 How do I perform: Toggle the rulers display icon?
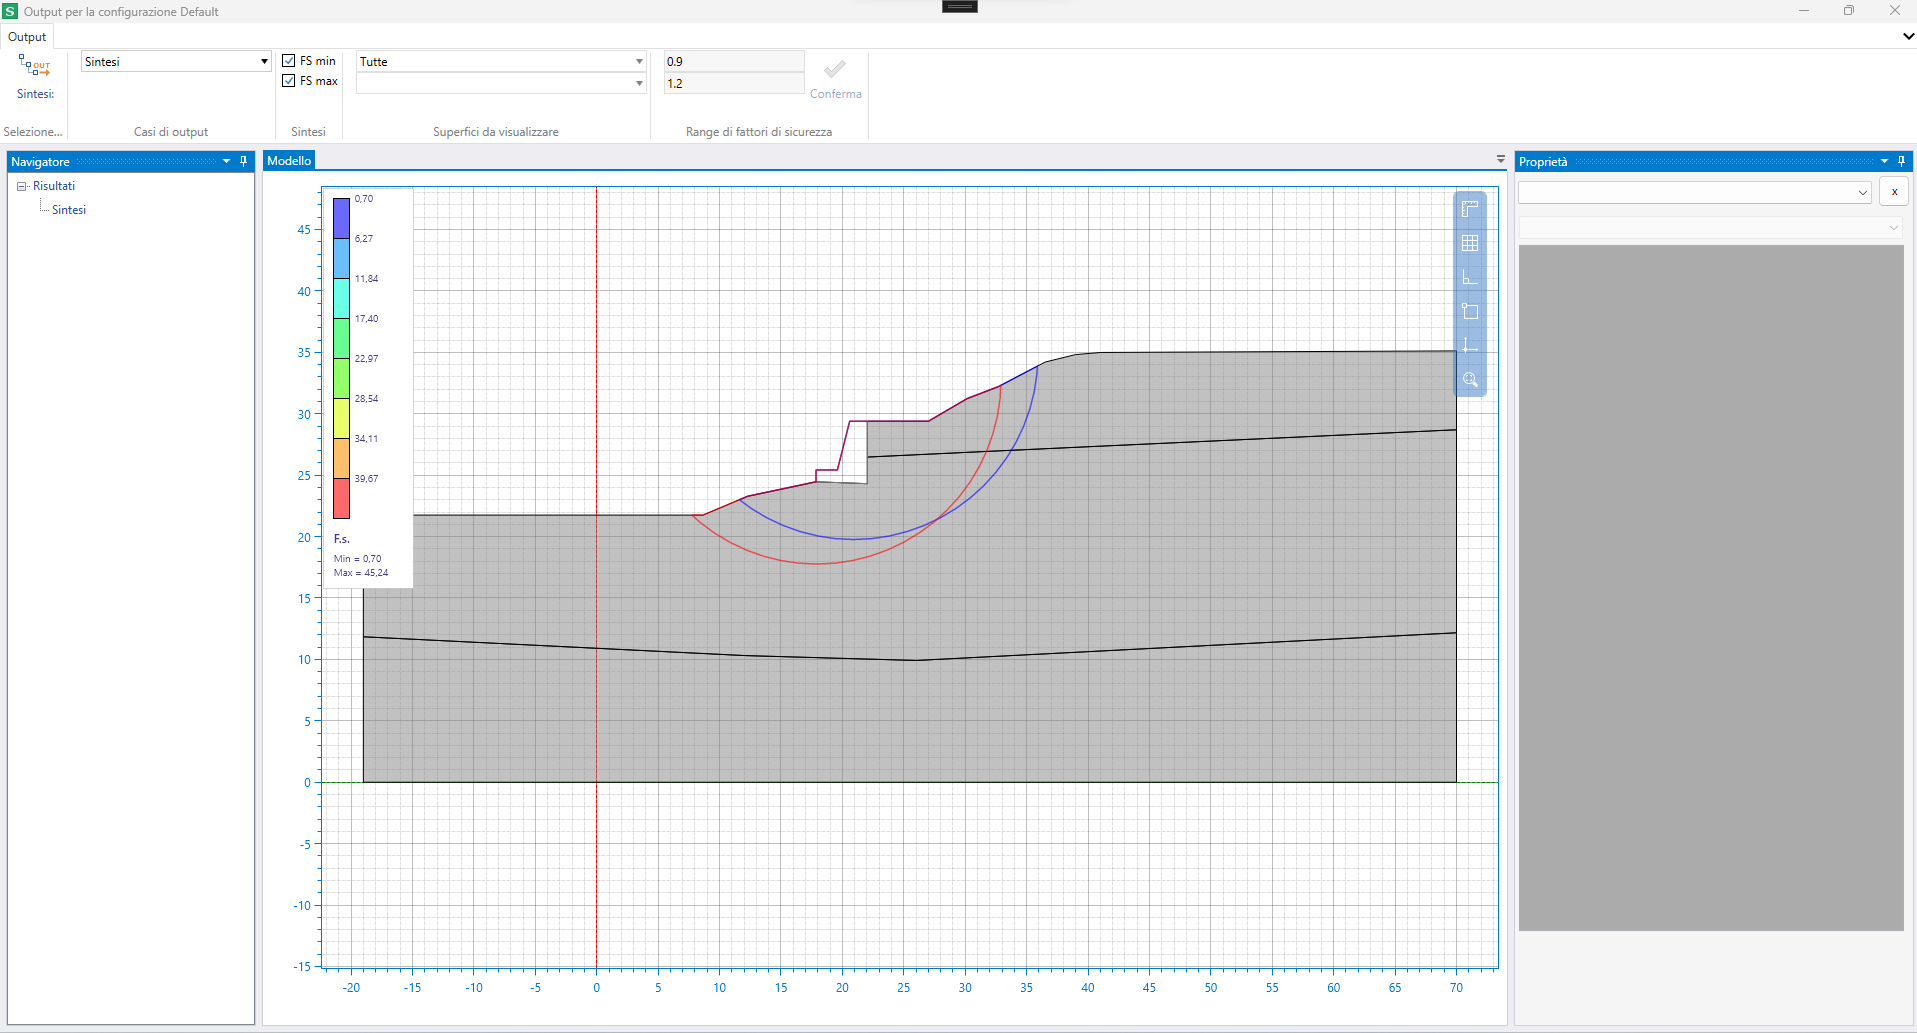tap(1469, 209)
